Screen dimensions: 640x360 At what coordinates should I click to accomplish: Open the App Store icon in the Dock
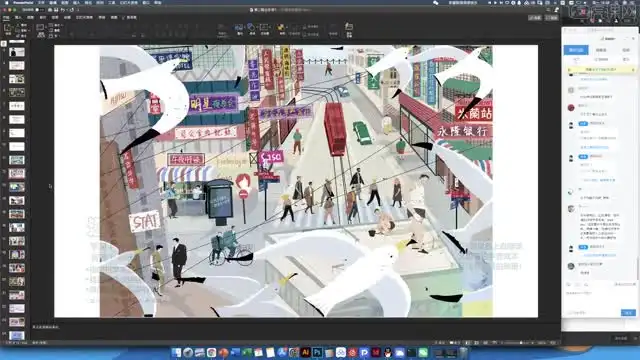coord(282,352)
